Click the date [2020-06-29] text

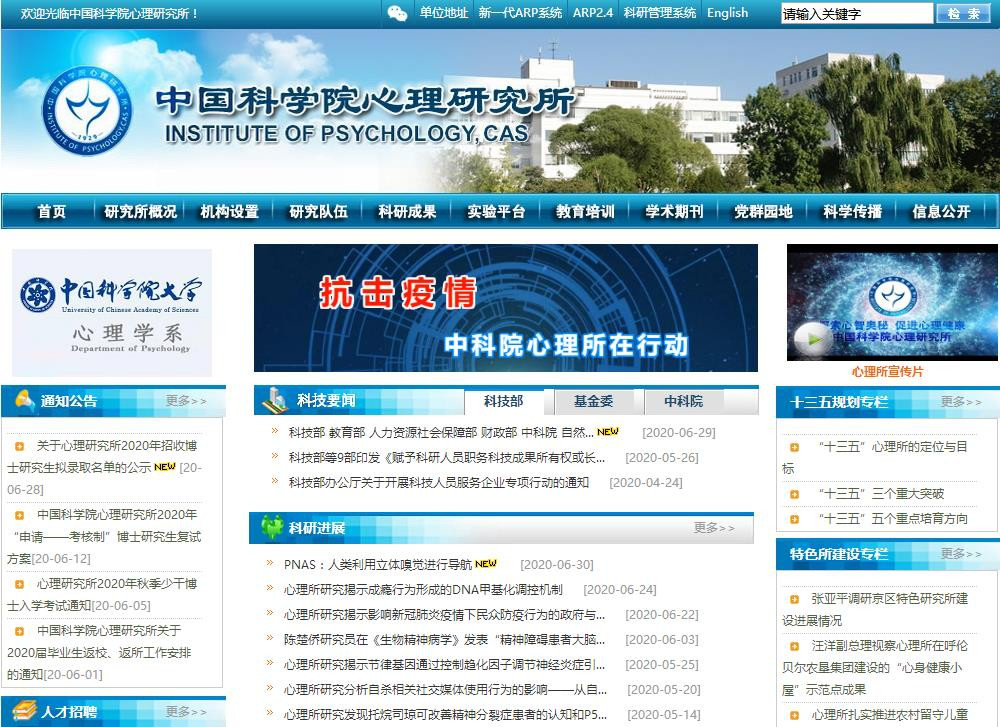point(679,432)
